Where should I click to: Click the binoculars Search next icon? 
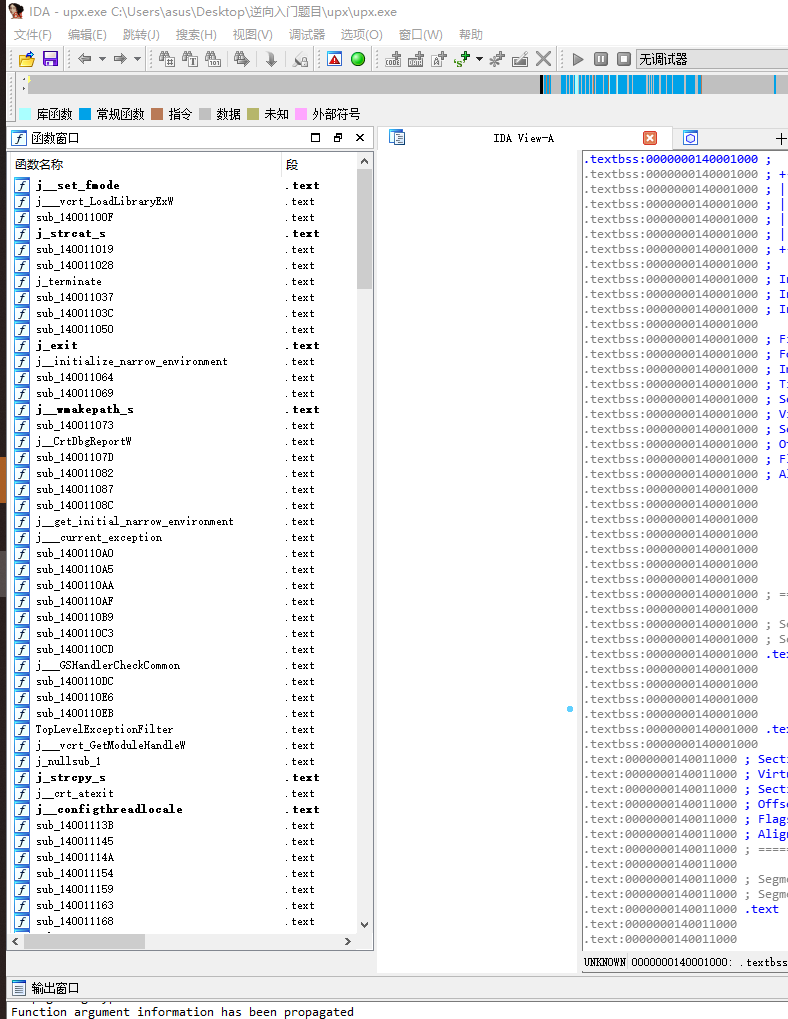[x=242, y=59]
